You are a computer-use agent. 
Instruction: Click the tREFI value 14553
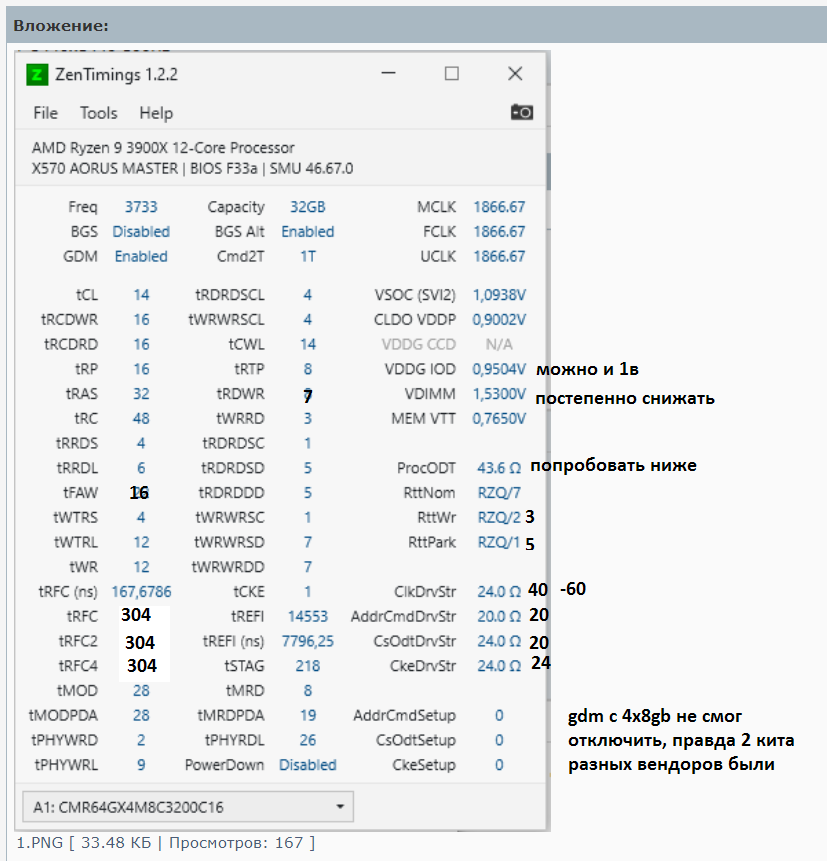[308, 616]
